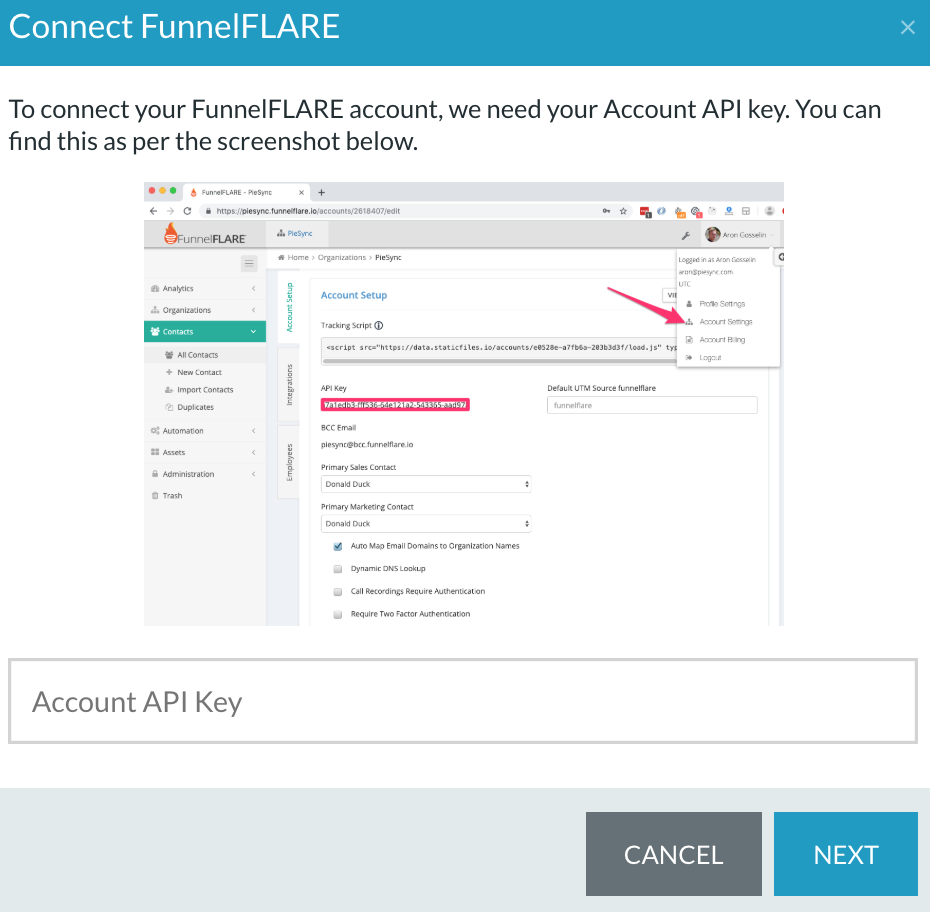Click the Account Setup heading text

click(353, 295)
